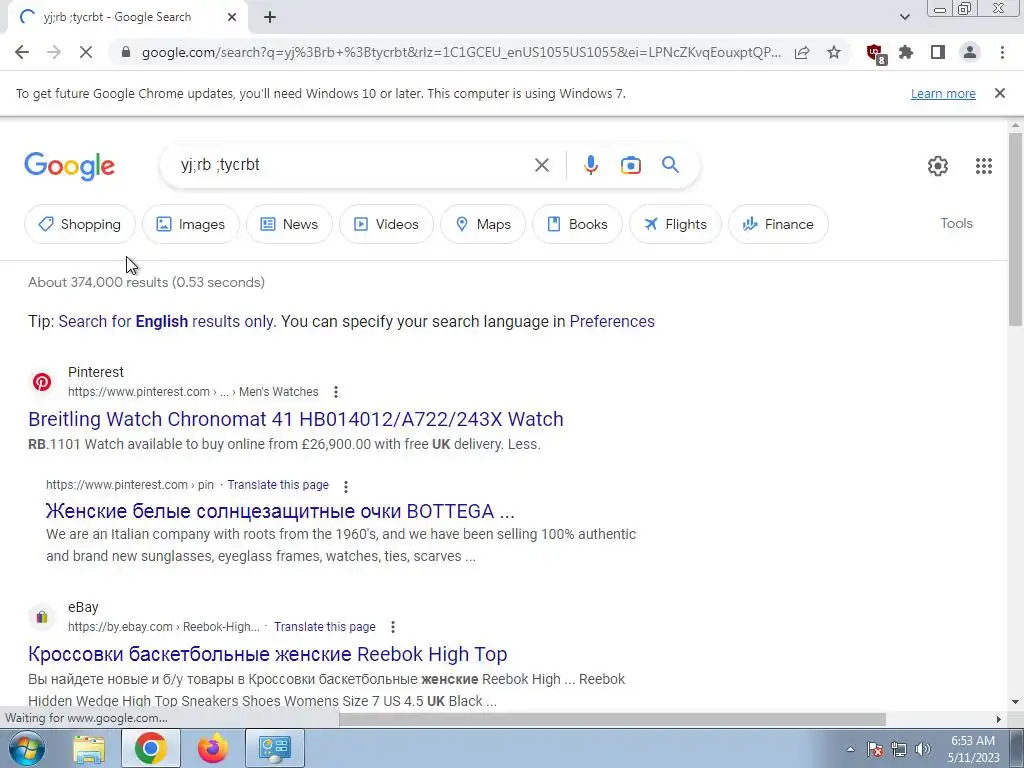1024x768 pixels.
Task: Click the Pinterest favicon
Action: tap(42, 381)
